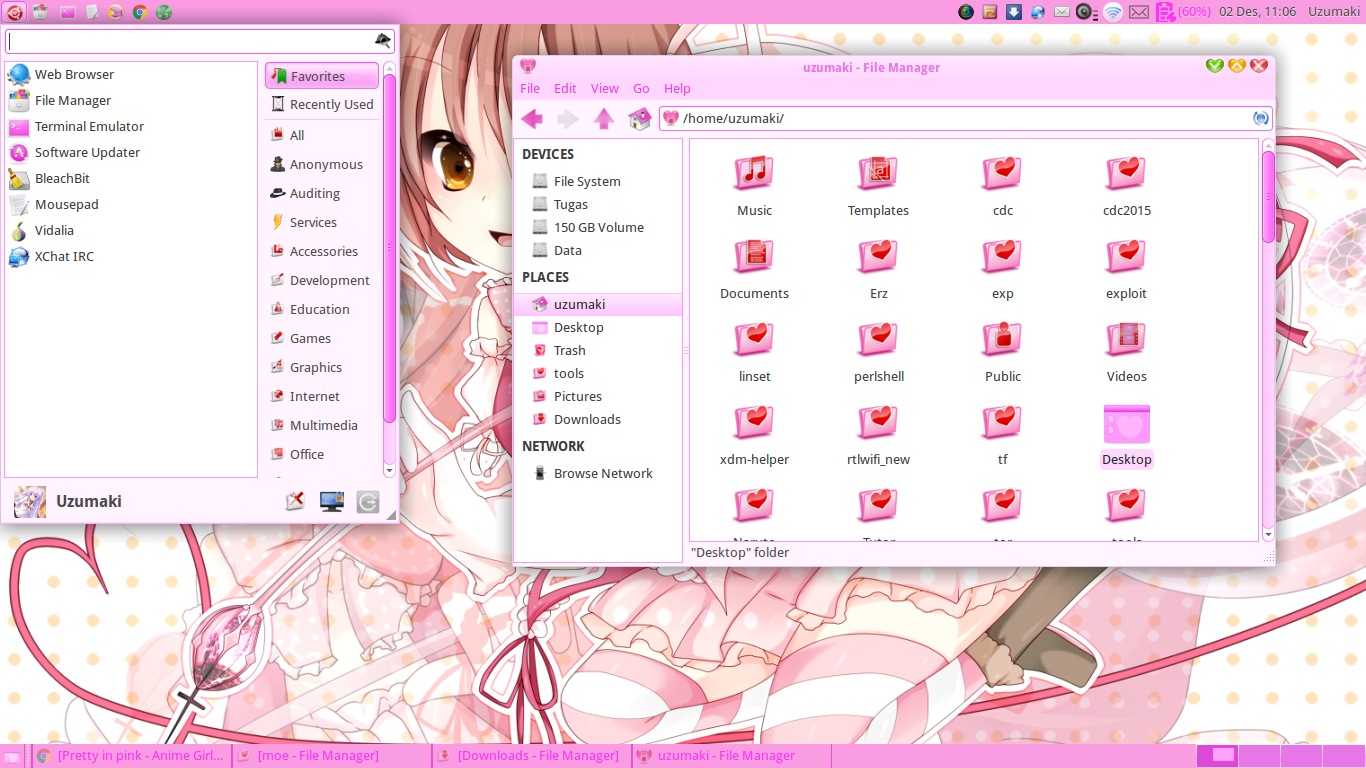Image resolution: width=1366 pixels, height=768 pixels.
Task: Log out using the power-arrow icon
Action: point(367,501)
